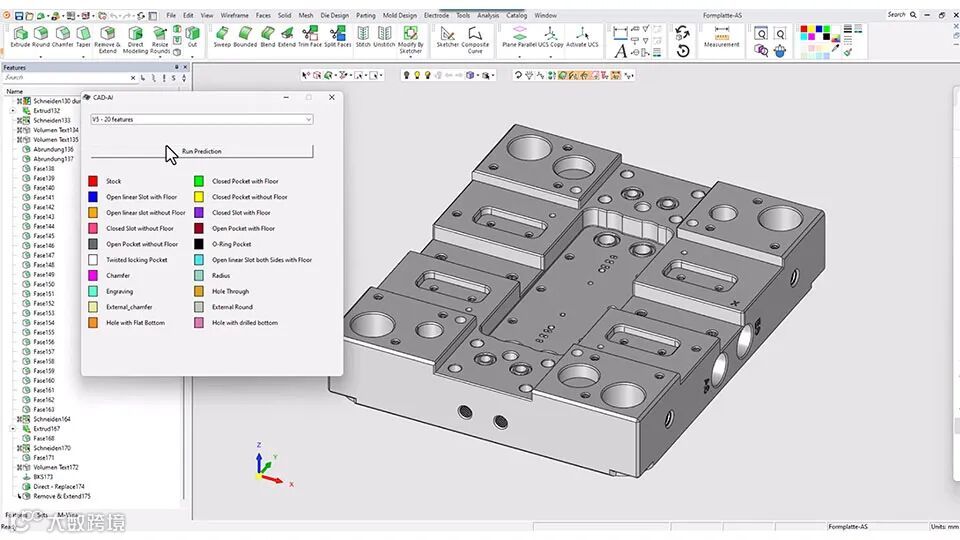Select the Split Faces tool
Image resolution: width=960 pixels, height=540 pixels.
click(x=338, y=37)
